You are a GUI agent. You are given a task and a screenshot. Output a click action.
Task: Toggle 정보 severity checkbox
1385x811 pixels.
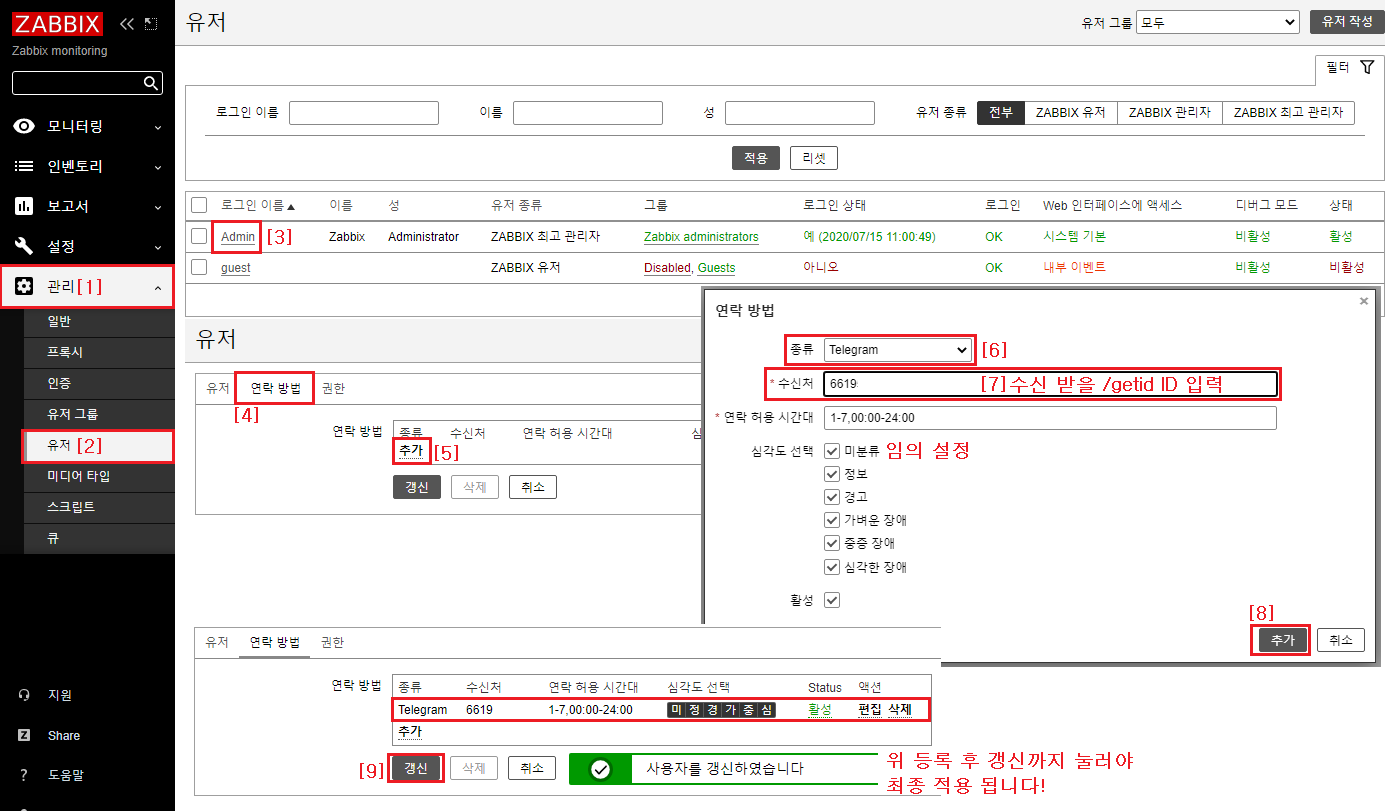click(832, 473)
